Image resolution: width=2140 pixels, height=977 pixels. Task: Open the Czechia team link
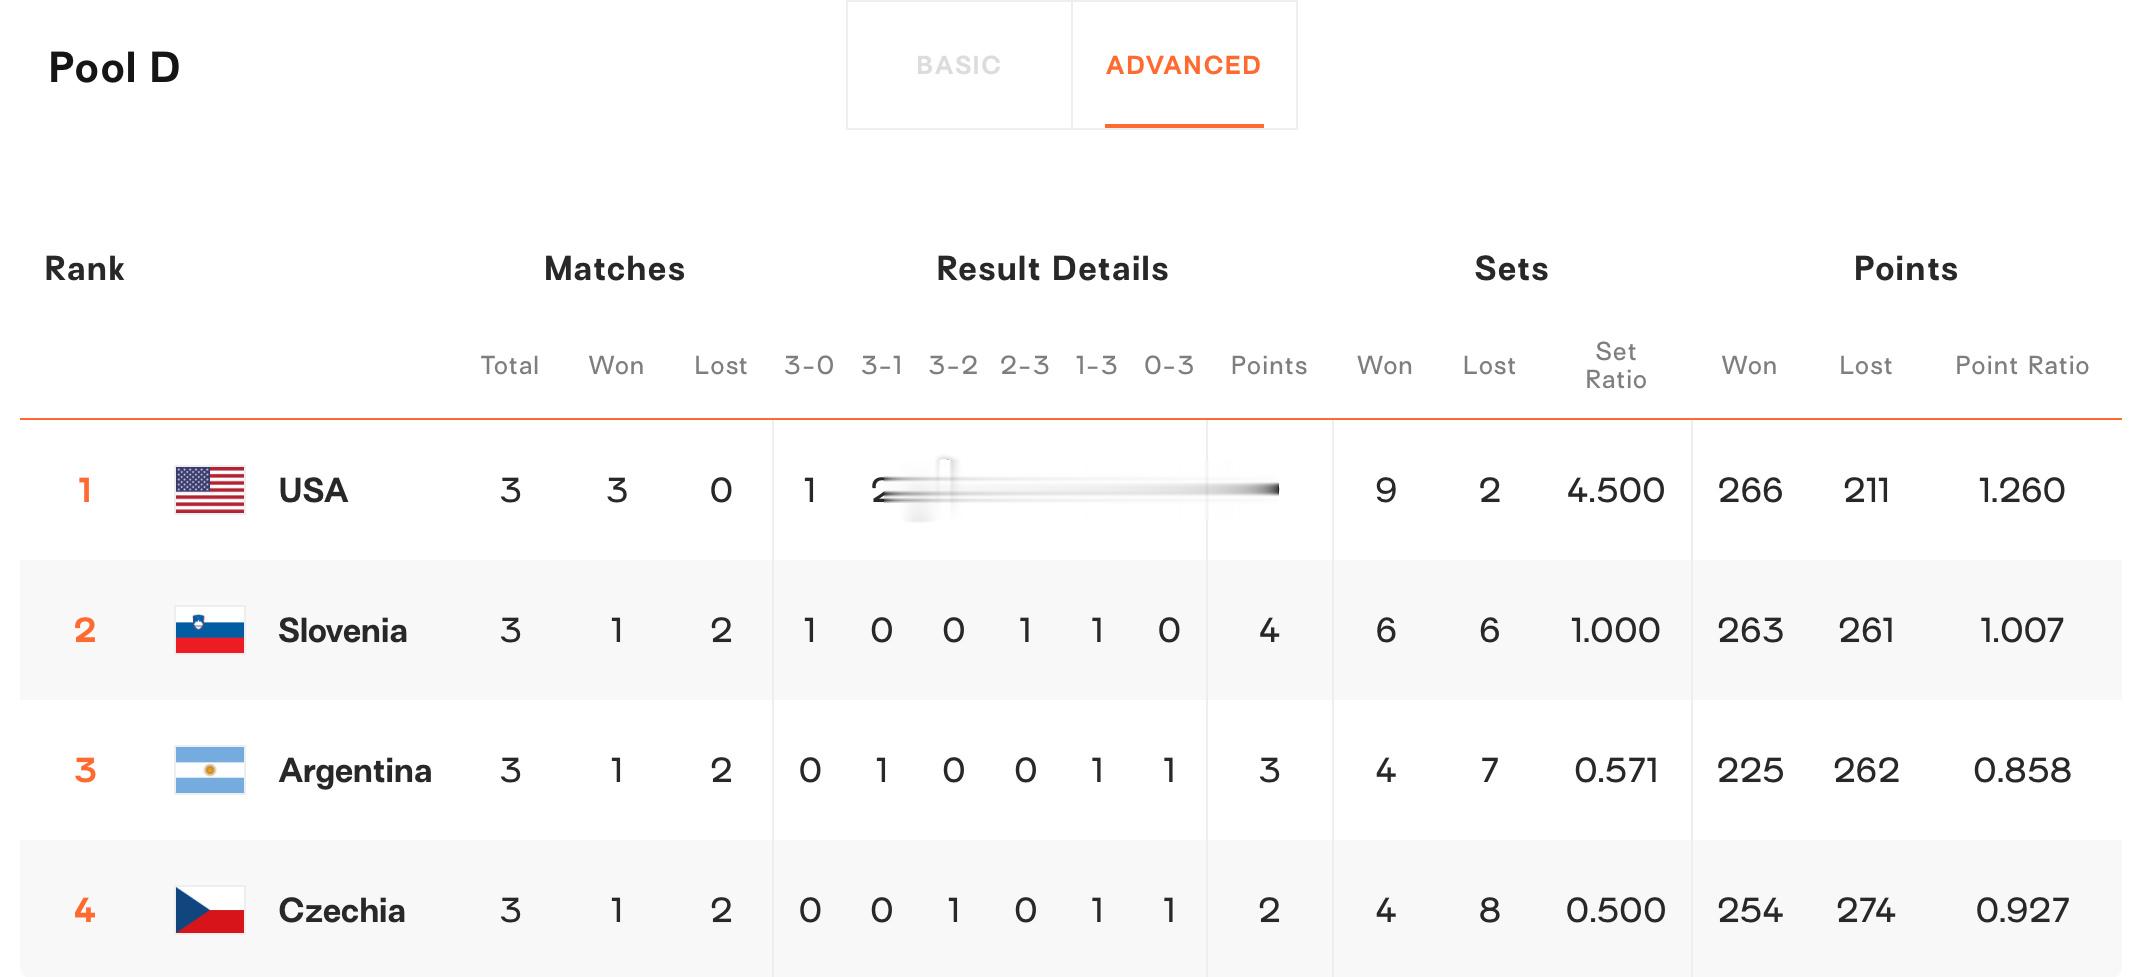point(342,910)
